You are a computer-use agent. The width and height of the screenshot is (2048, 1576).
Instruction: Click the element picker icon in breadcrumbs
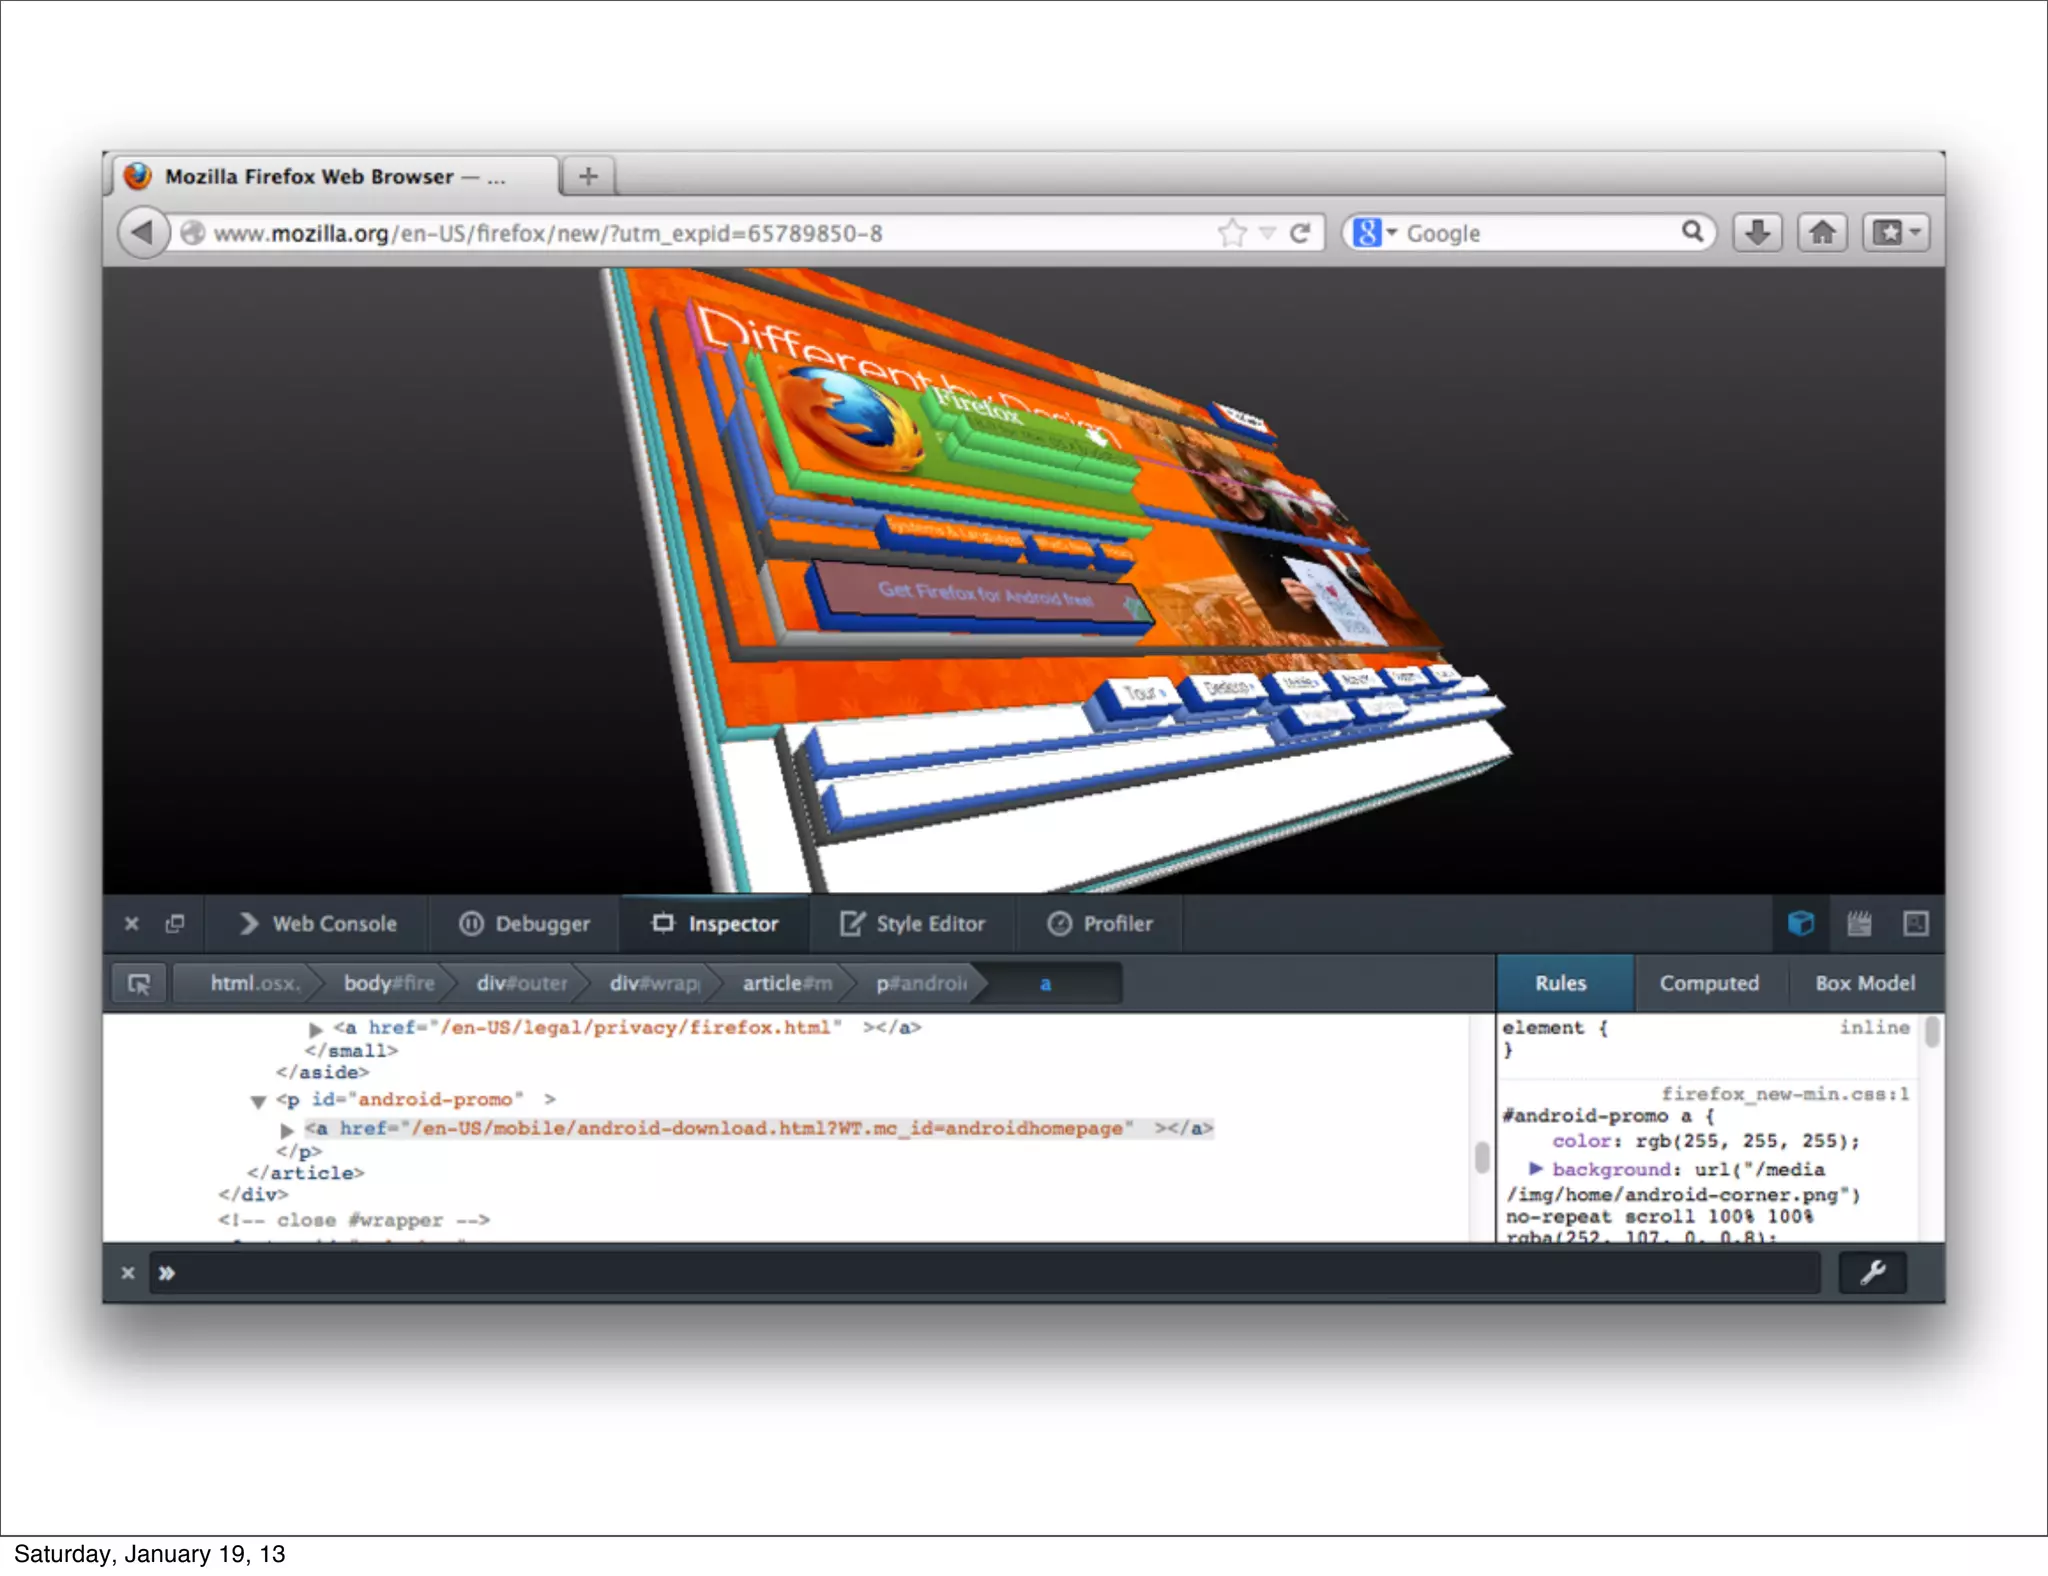pos(139,984)
